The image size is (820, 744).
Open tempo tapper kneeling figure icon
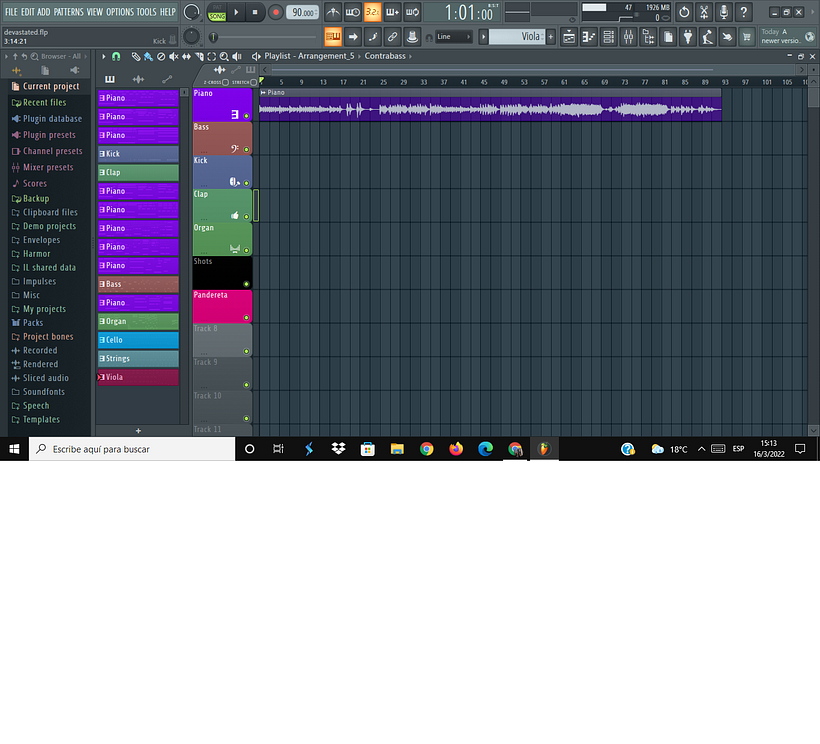(708, 37)
